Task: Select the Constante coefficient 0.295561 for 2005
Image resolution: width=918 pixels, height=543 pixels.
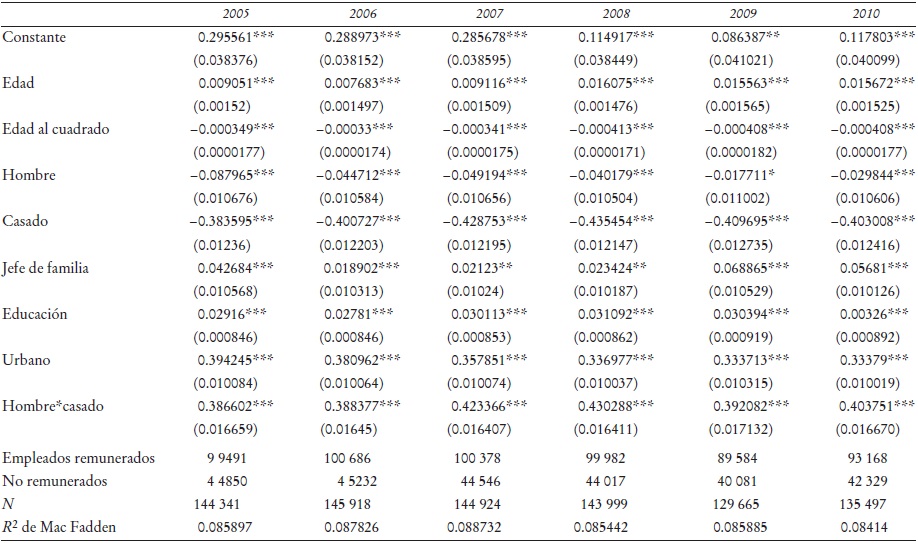Action: click(x=237, y=36)
